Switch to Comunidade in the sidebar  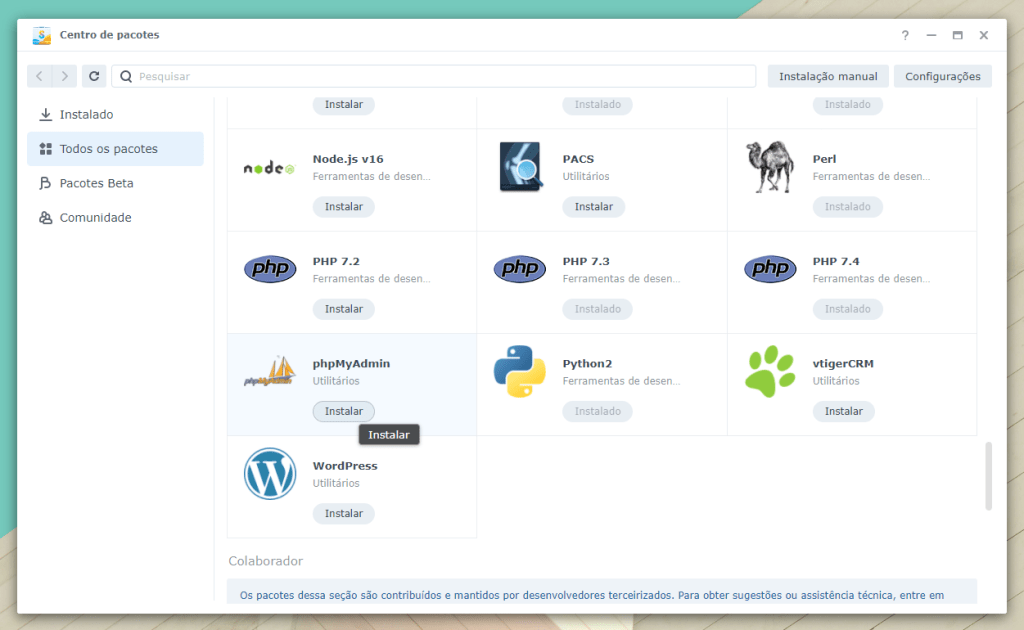(95, 218)
